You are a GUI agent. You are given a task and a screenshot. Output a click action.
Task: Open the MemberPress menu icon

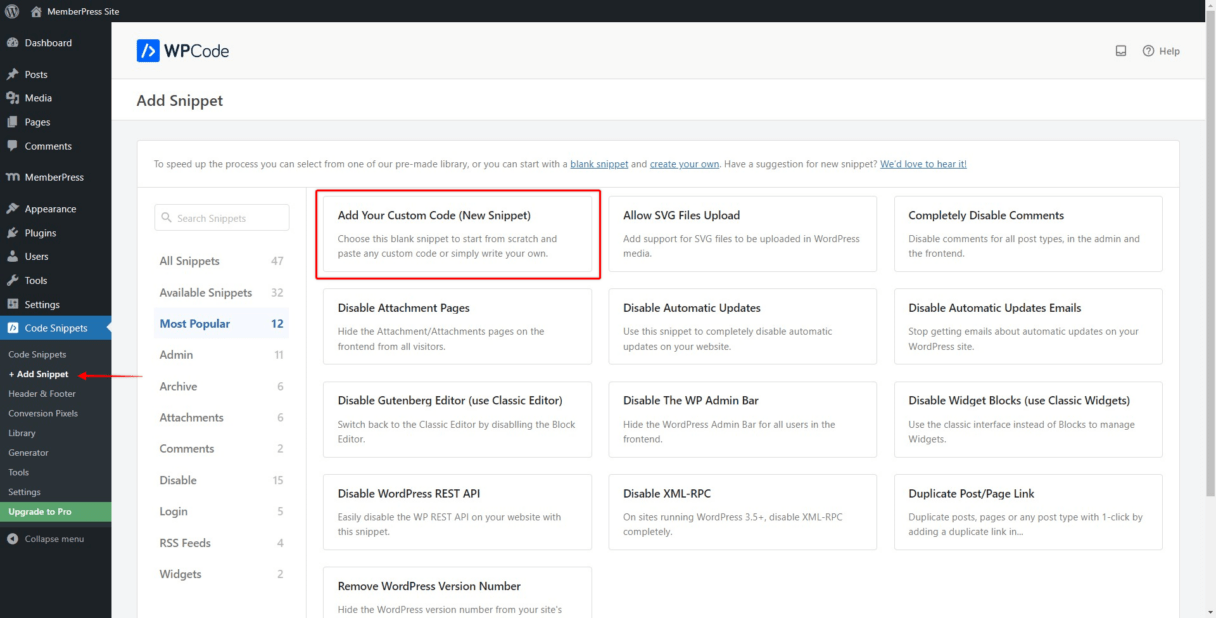(13, 177)
